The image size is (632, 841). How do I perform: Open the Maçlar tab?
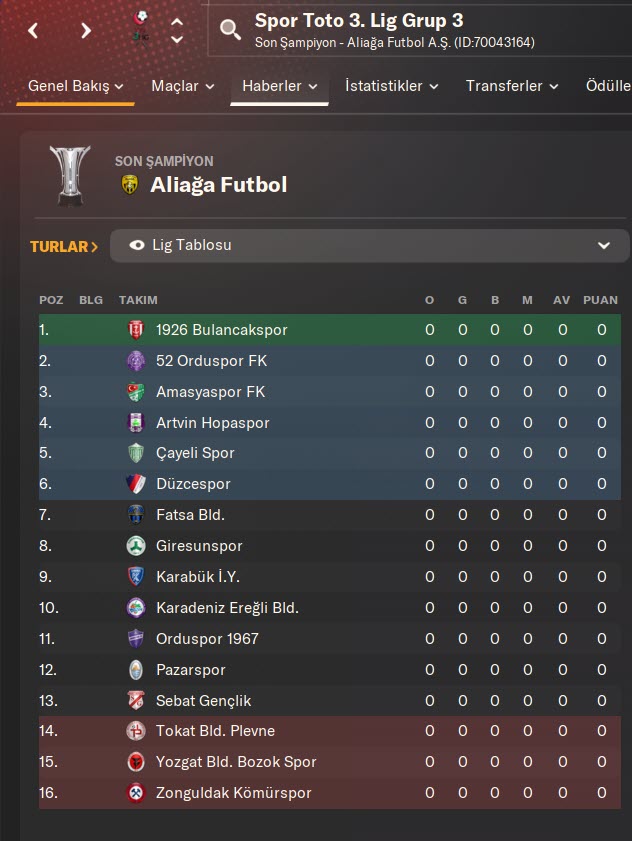[182, 86]
